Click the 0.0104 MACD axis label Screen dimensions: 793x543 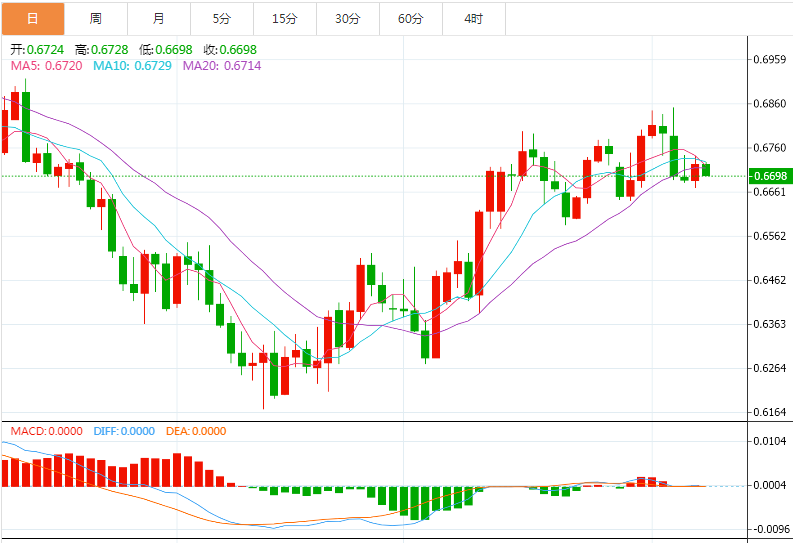[770, 441]
